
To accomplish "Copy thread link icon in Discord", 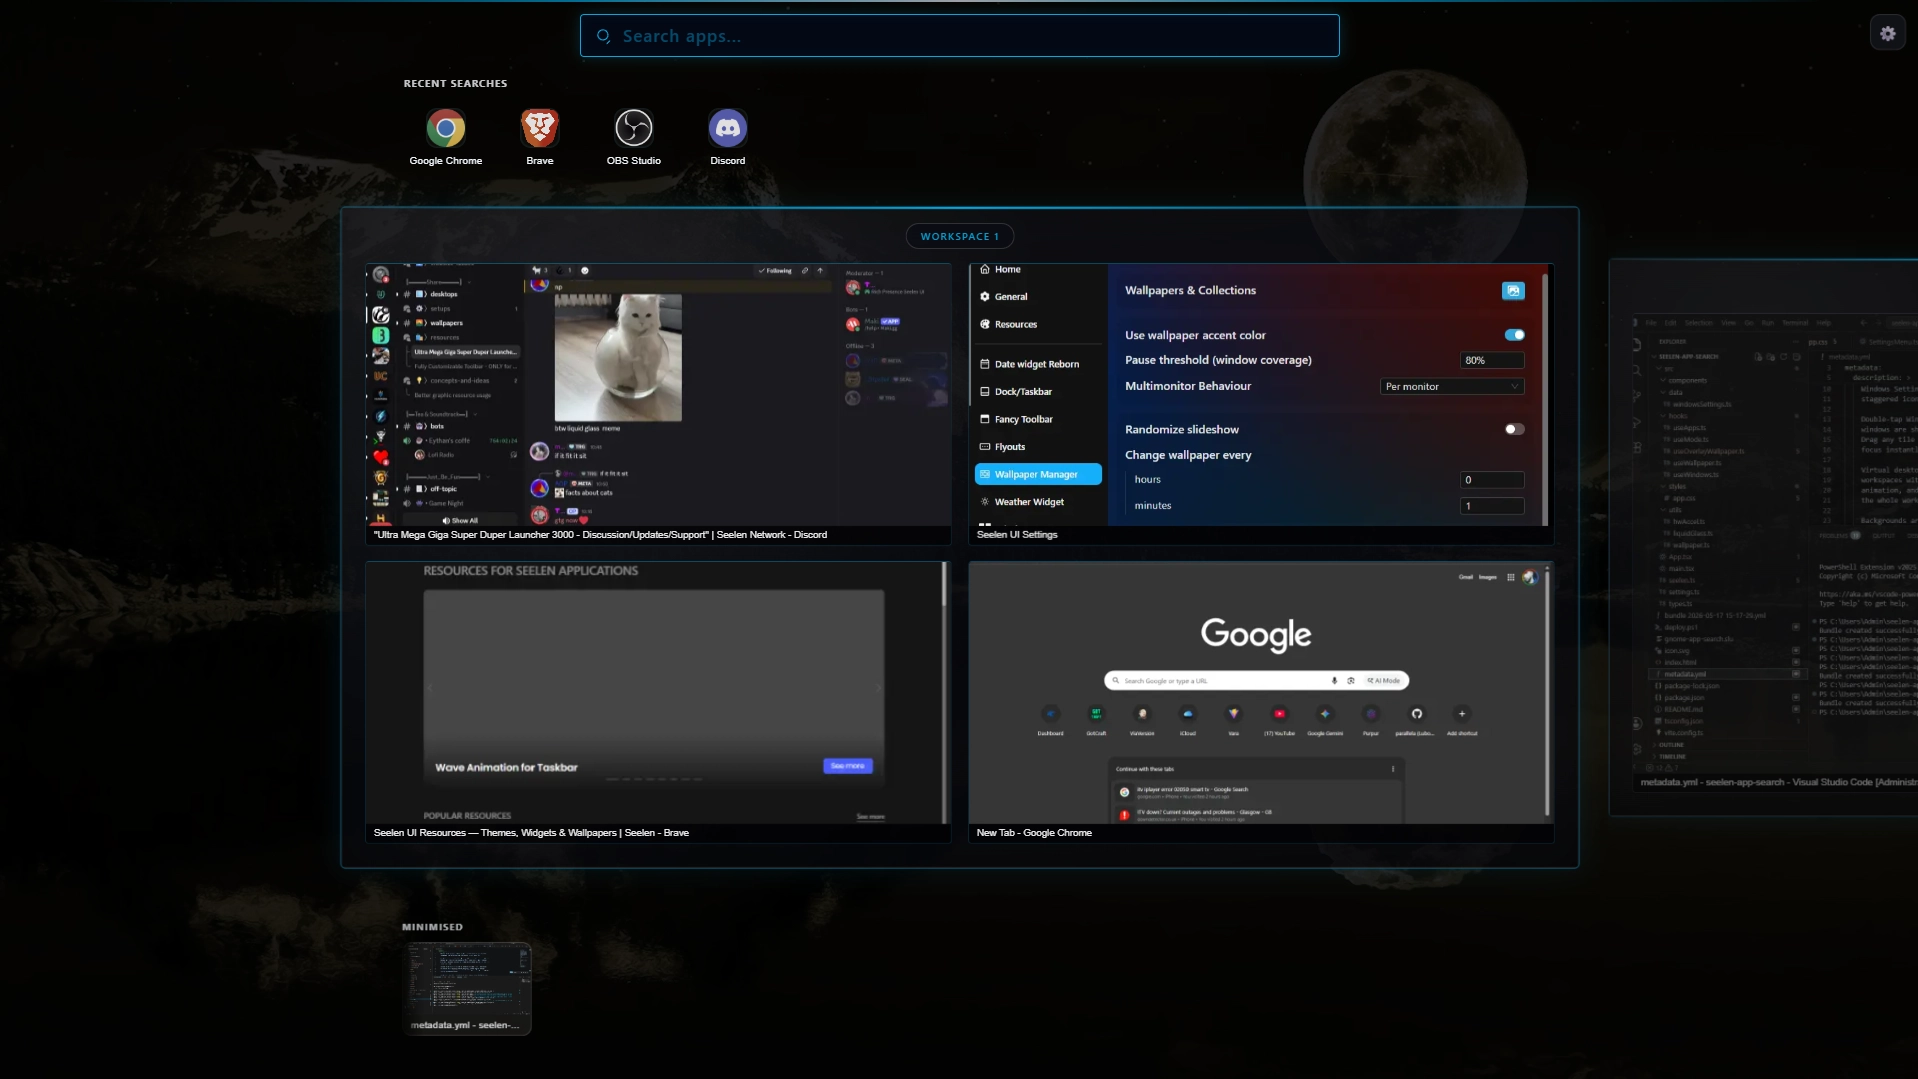I will coord(805,270).
